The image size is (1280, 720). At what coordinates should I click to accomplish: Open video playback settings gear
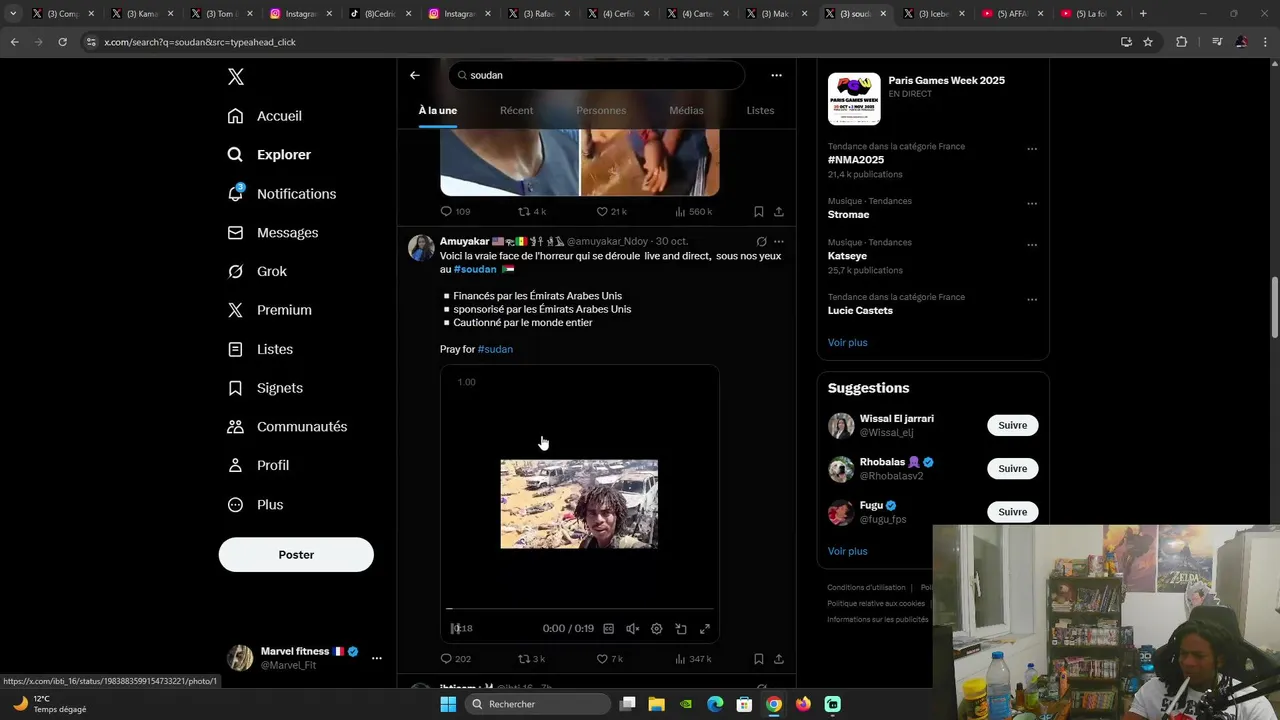656,629
